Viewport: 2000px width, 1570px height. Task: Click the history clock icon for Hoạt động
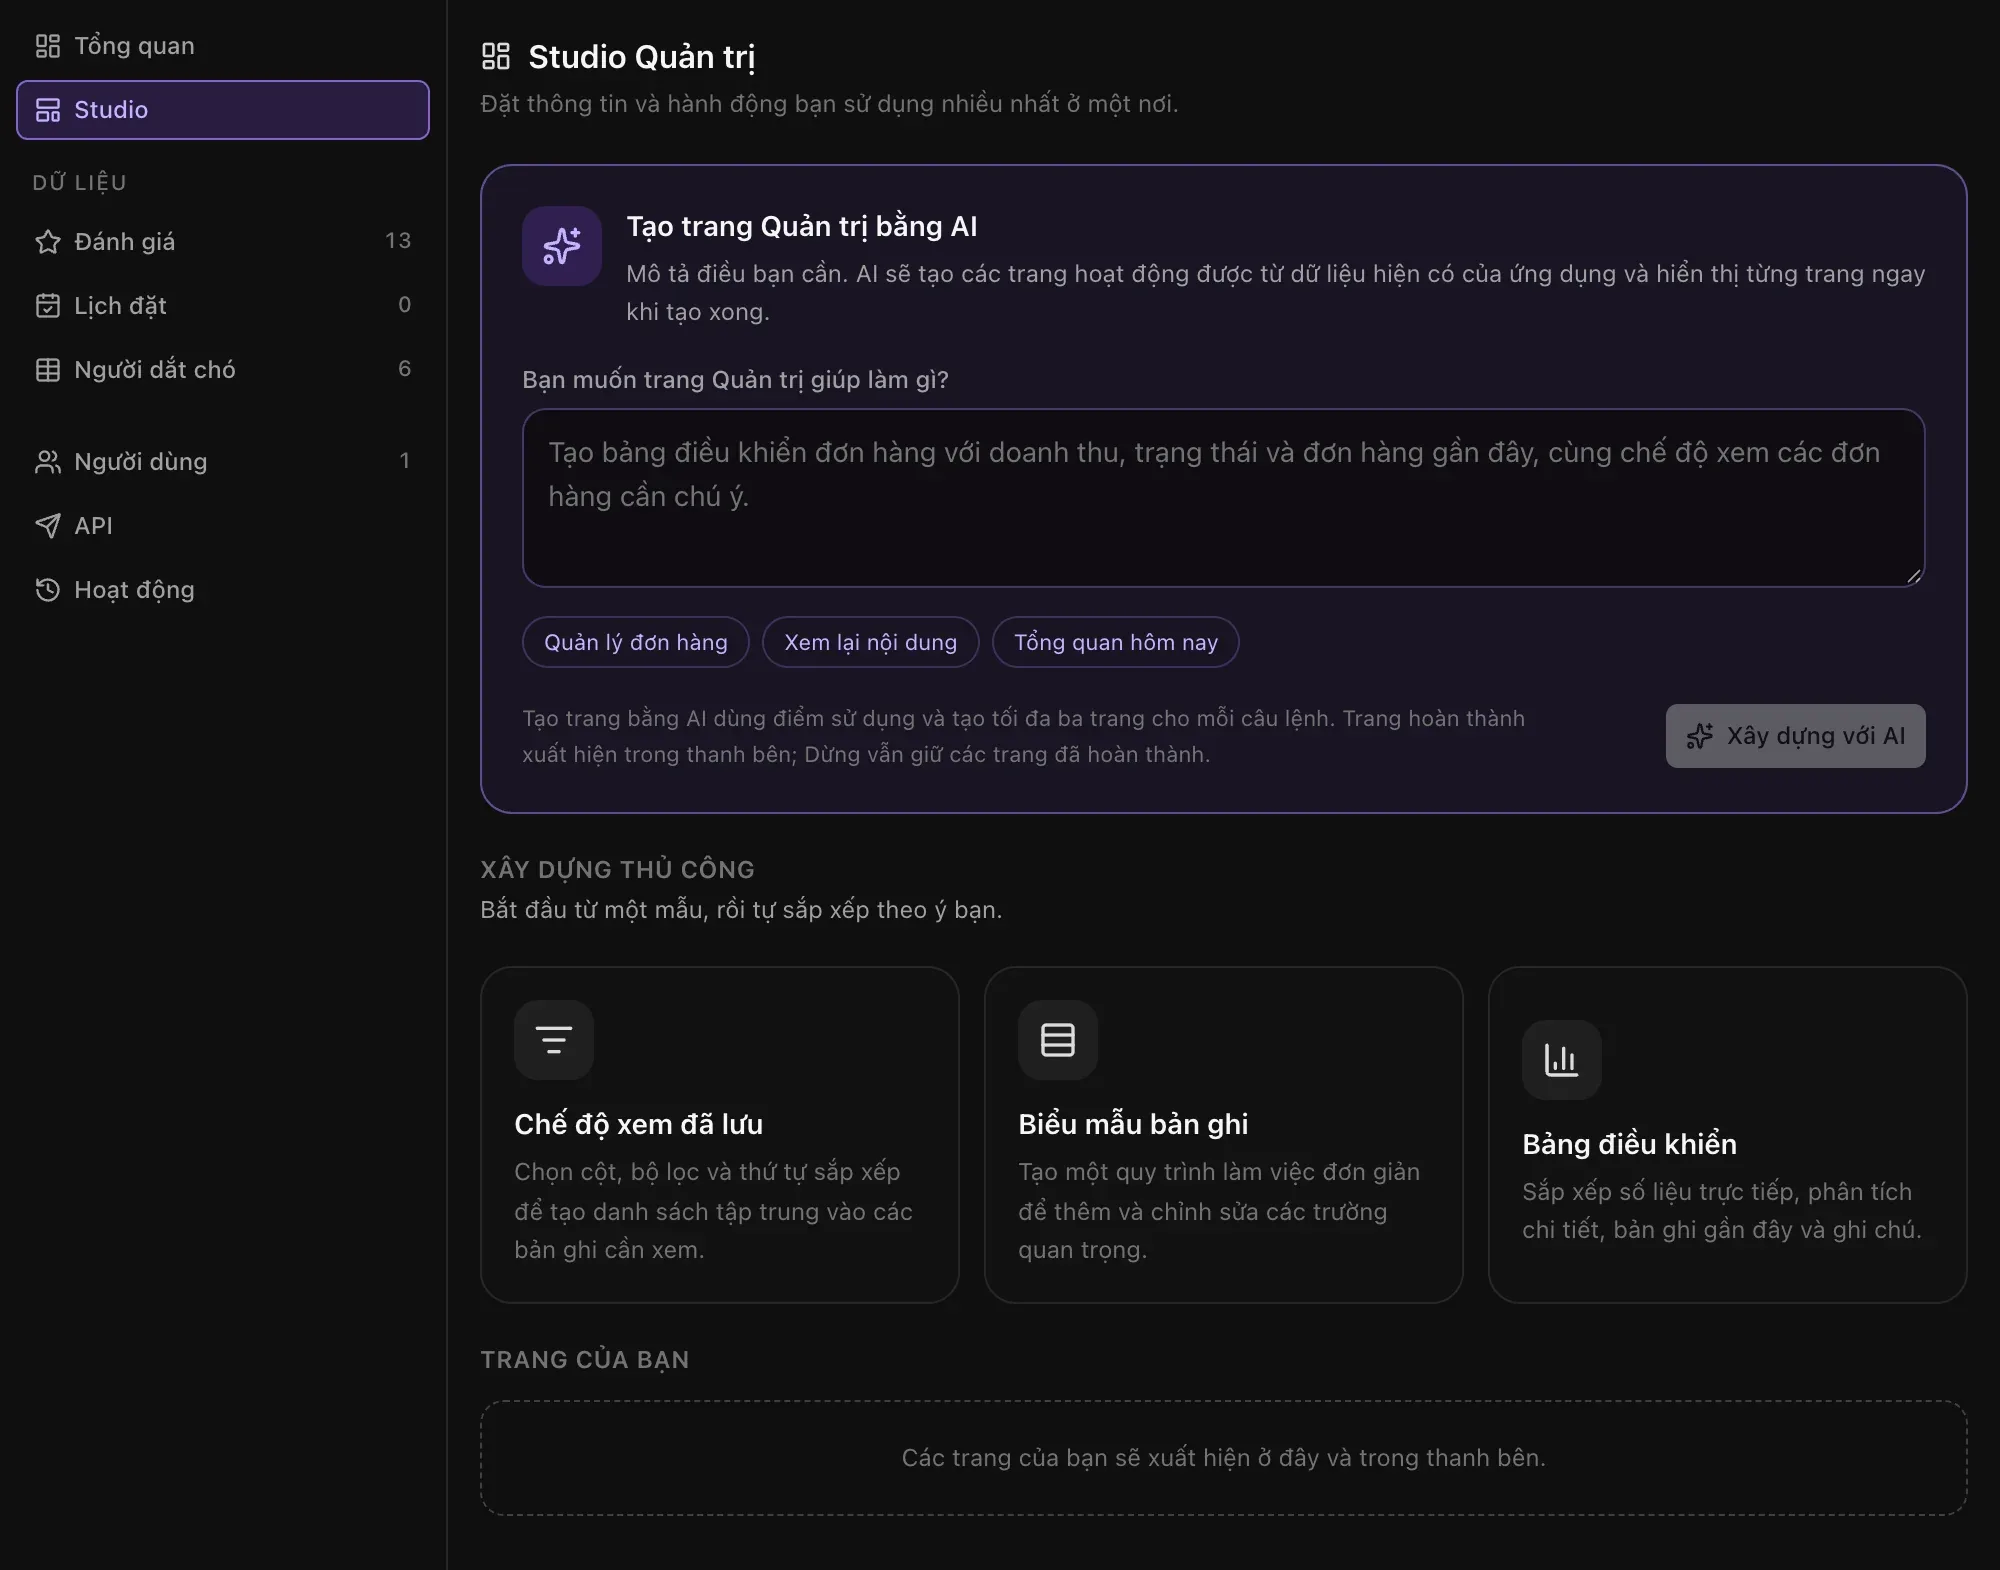48,589
